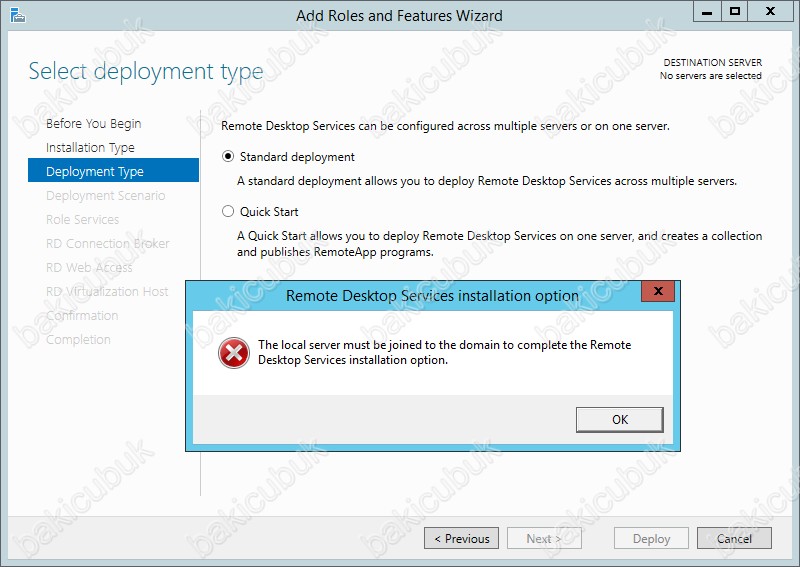Viewport: 800px width, 567px height.
Task: Maximize the Add Roles and Features Wizard
Action: pos(735,12)
